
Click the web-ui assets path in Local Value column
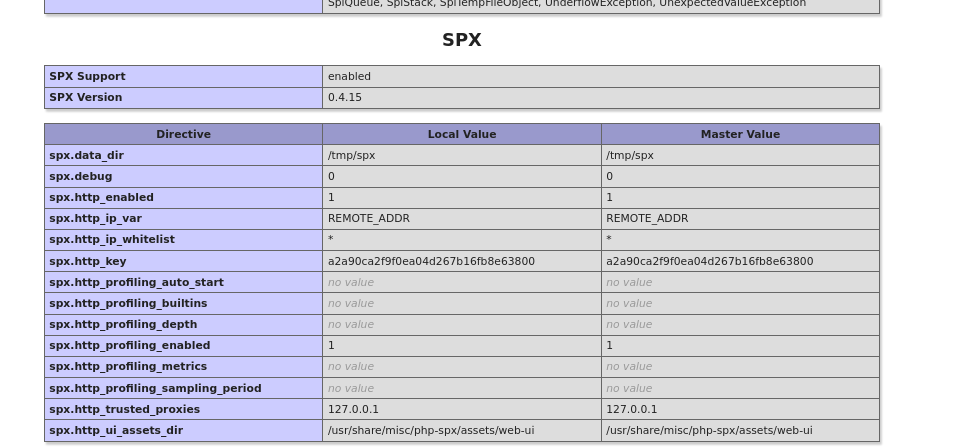pos(431,430)
